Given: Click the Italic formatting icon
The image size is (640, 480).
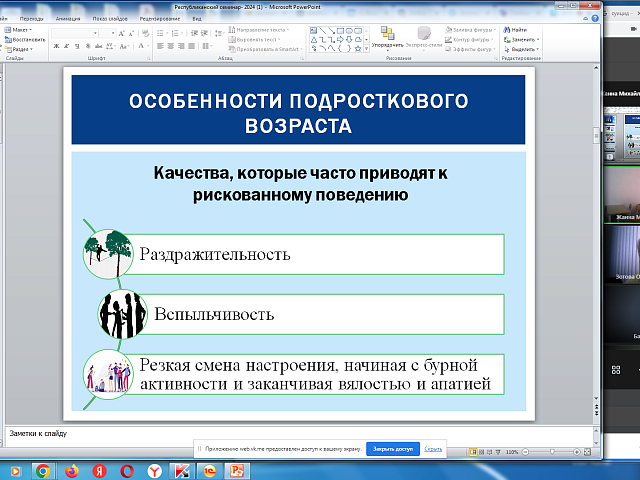Looking at the screenshot, I should (67, 45).
